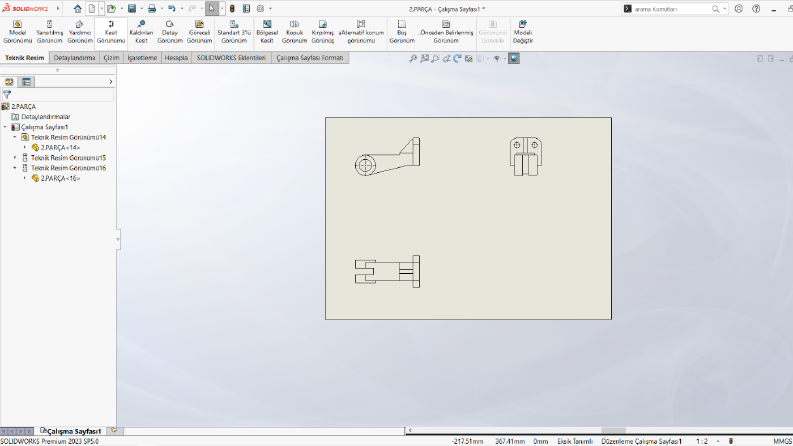
Task: Start the Bölgesel Kesit tool
Action: (x=267, y=32)
